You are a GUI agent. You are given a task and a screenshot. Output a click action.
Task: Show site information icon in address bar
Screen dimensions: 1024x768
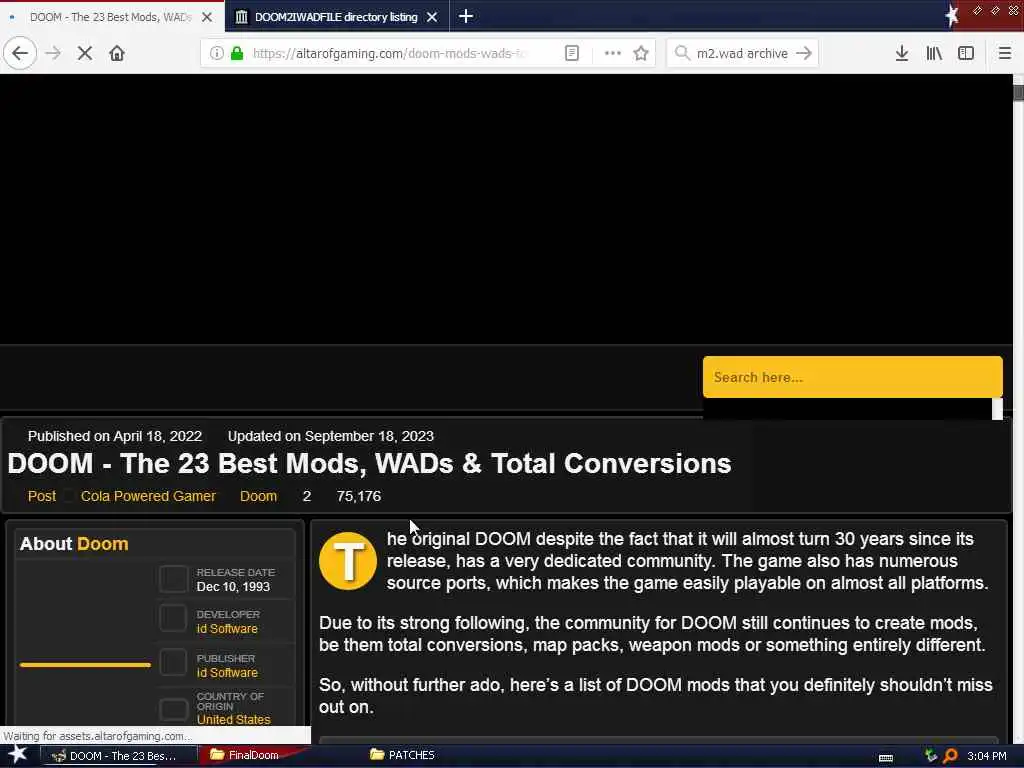click(216, 53)
